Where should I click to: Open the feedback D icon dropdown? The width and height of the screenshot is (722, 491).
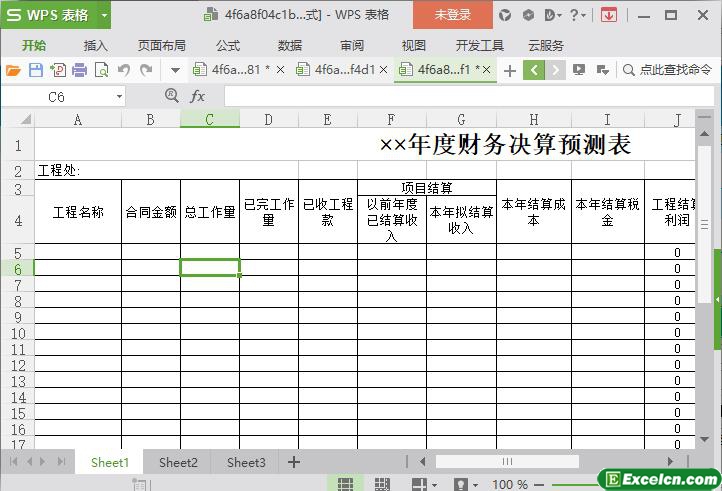point(553,15)
